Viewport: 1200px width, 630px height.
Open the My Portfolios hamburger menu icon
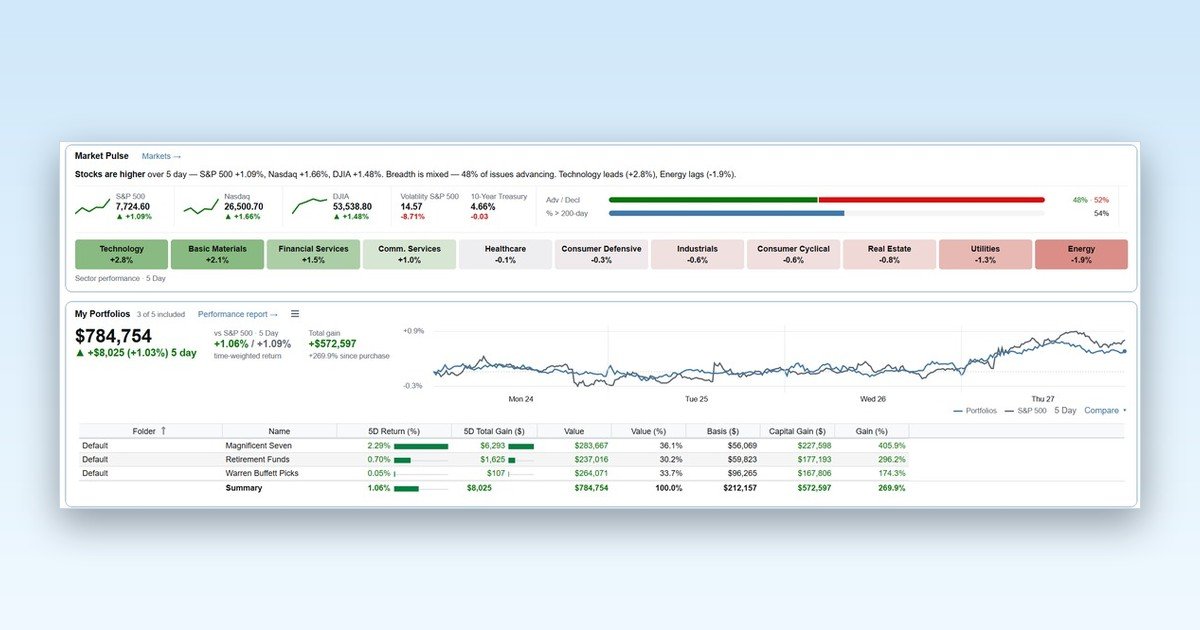[295, 314]
